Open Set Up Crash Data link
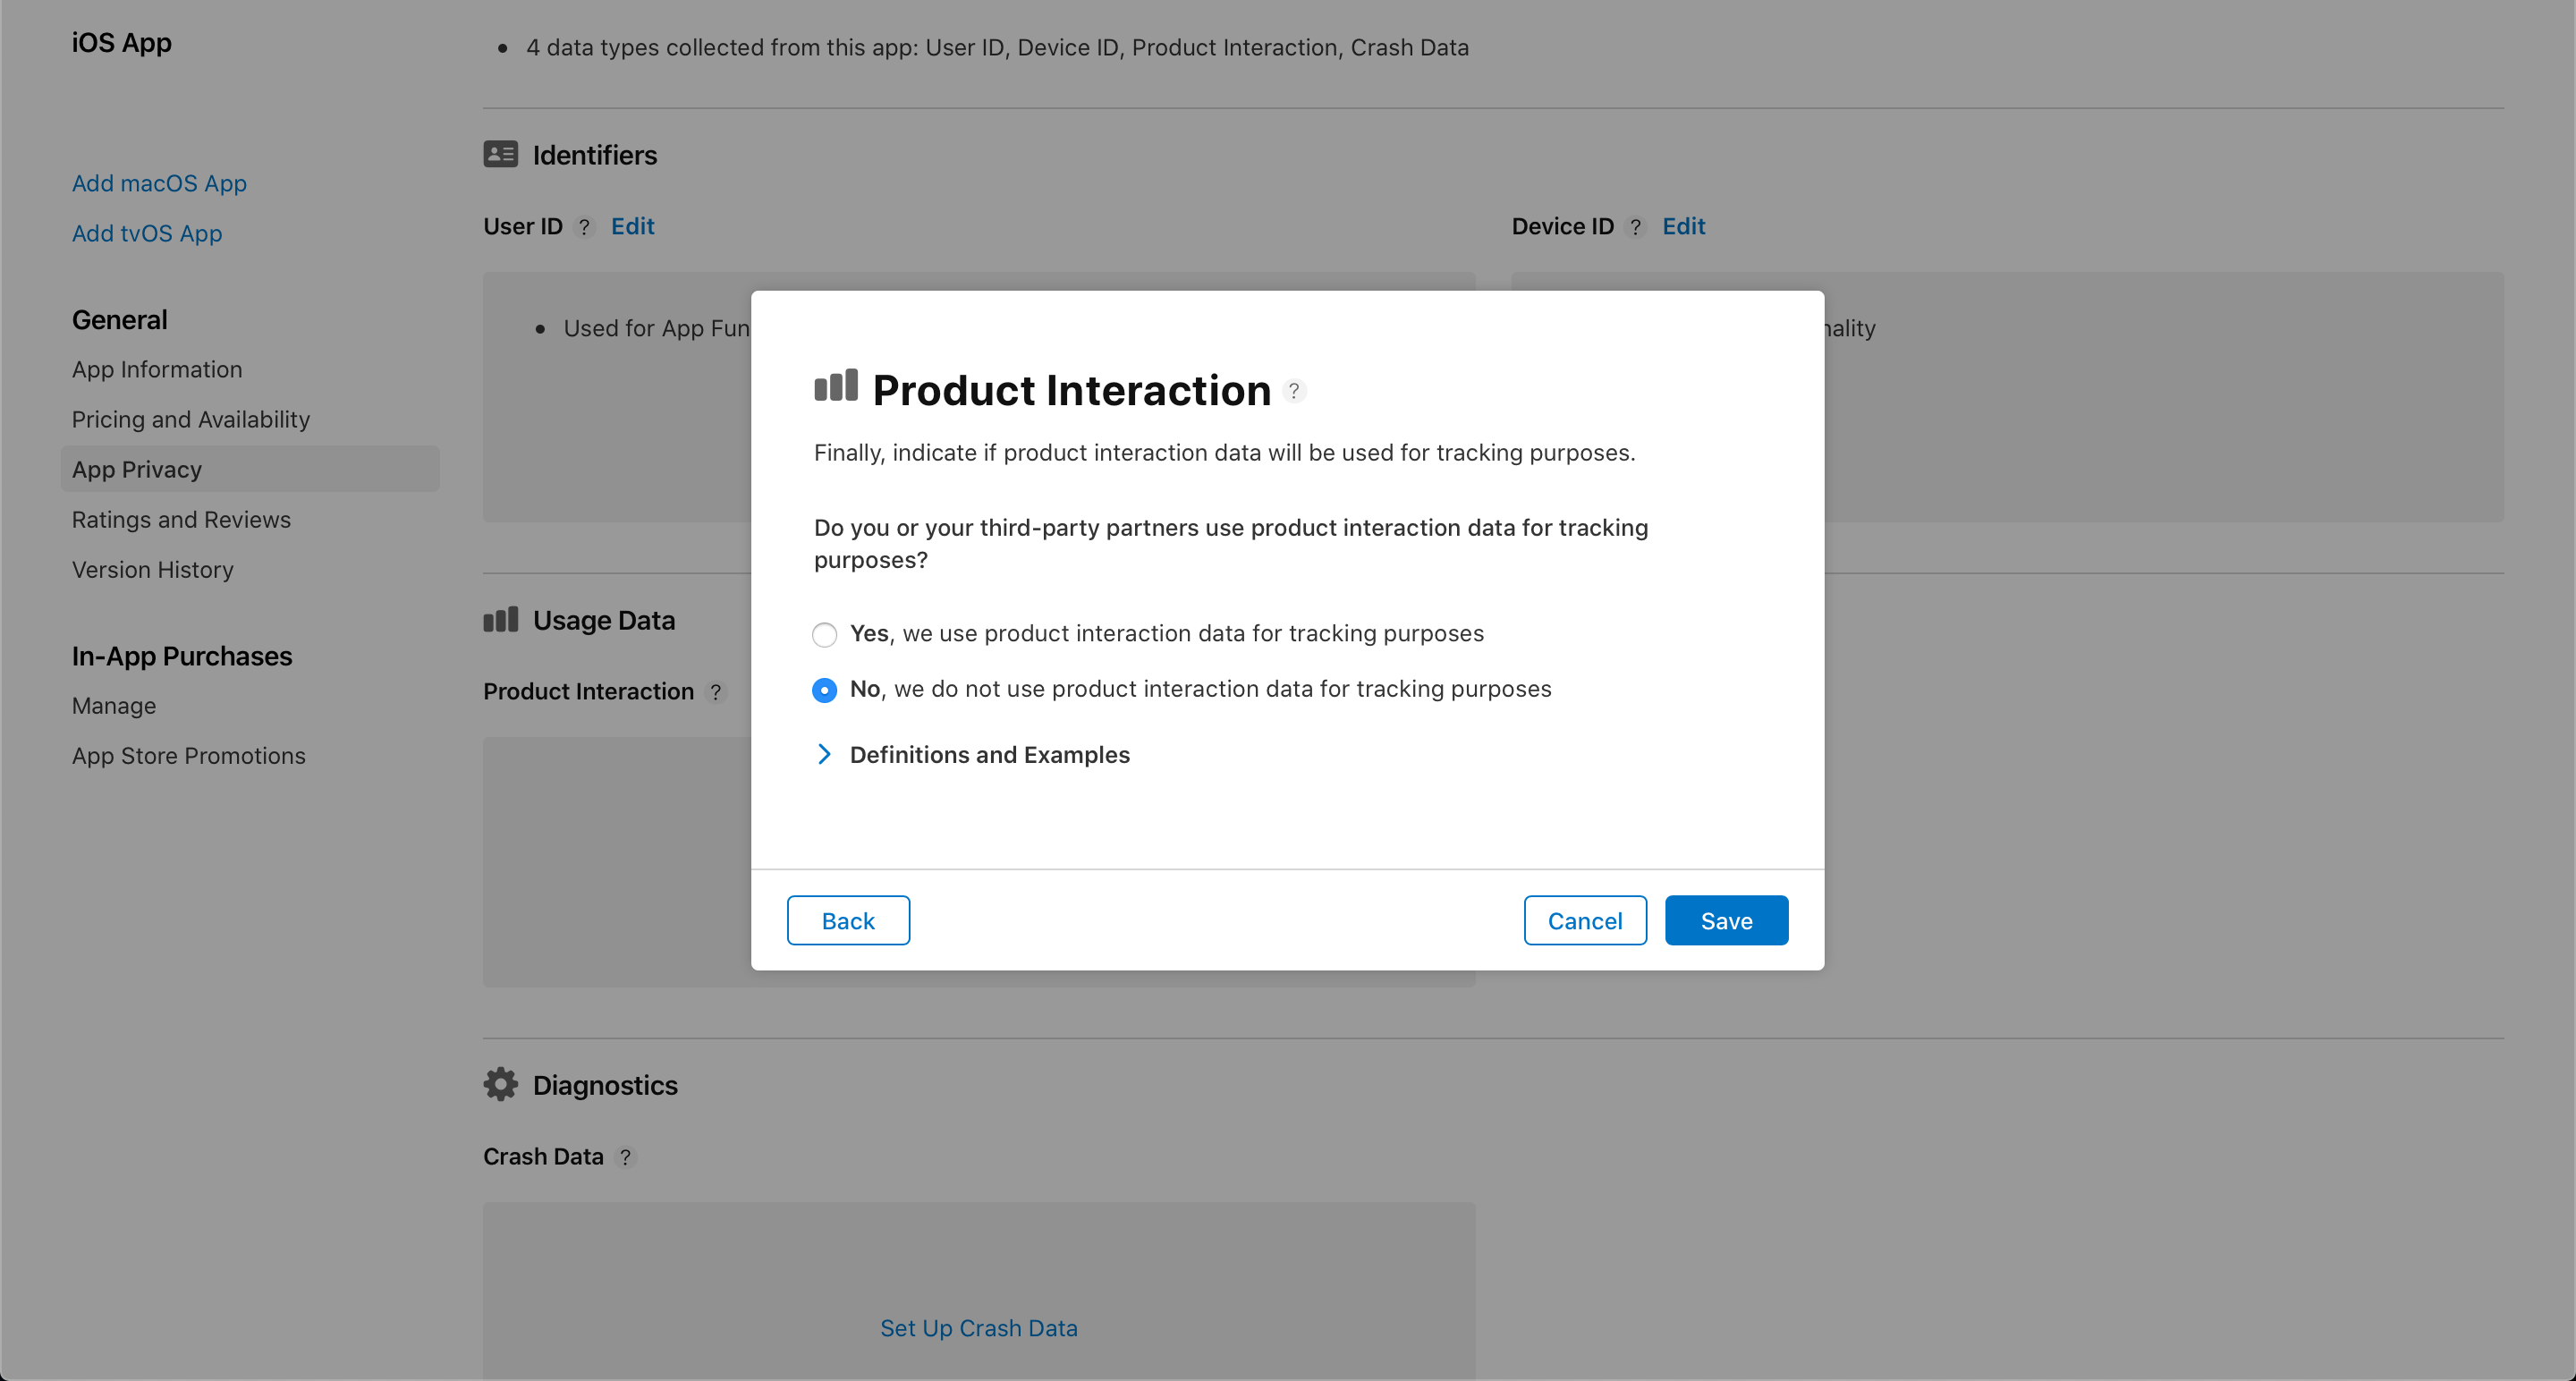This screenshot has height=1381, width=2576. (x=979, y=1328)
